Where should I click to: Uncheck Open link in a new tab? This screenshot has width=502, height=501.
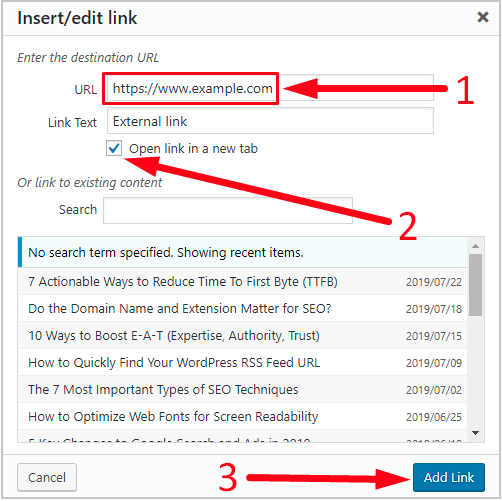click(114, 148)
